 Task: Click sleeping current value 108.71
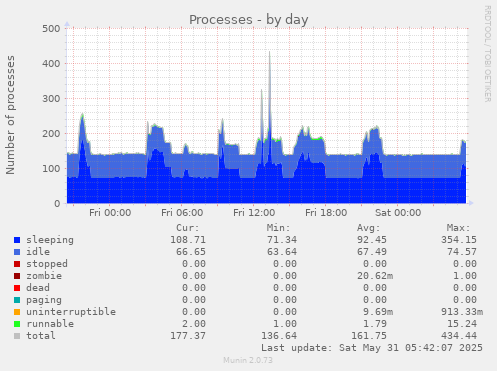[x=188, y=240]
